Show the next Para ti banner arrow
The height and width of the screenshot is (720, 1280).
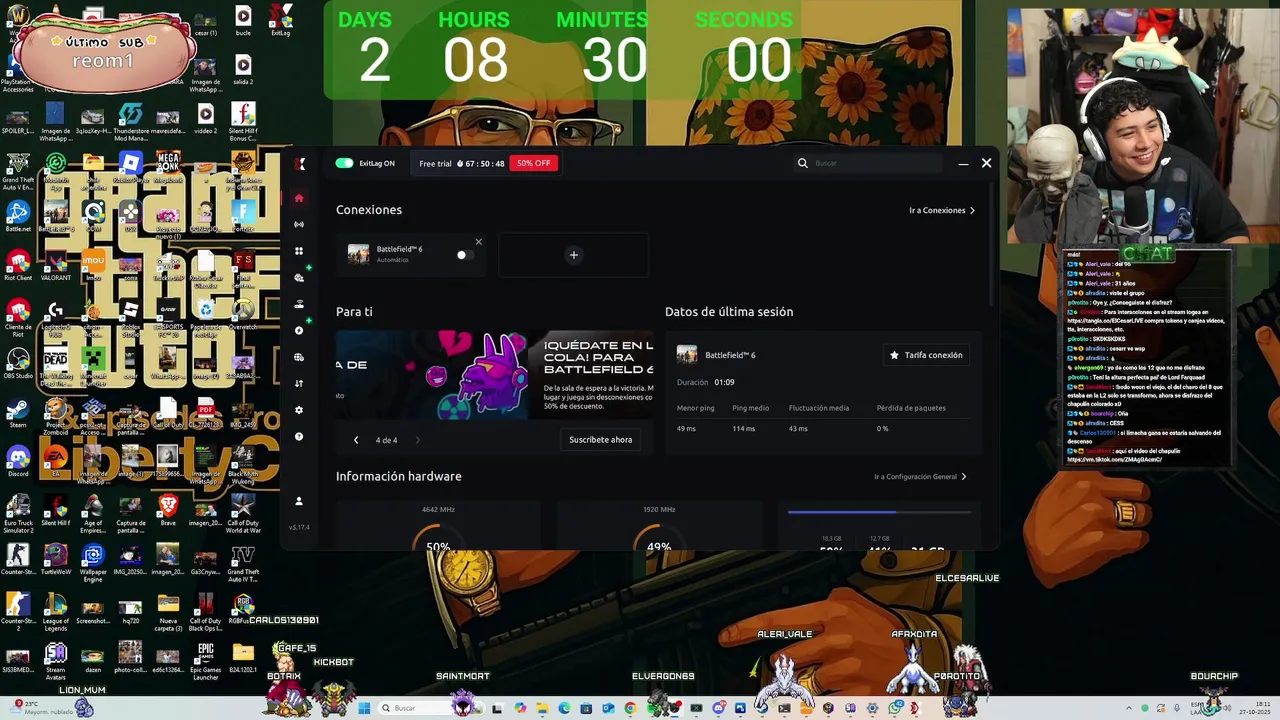click(x=417, y=440)
